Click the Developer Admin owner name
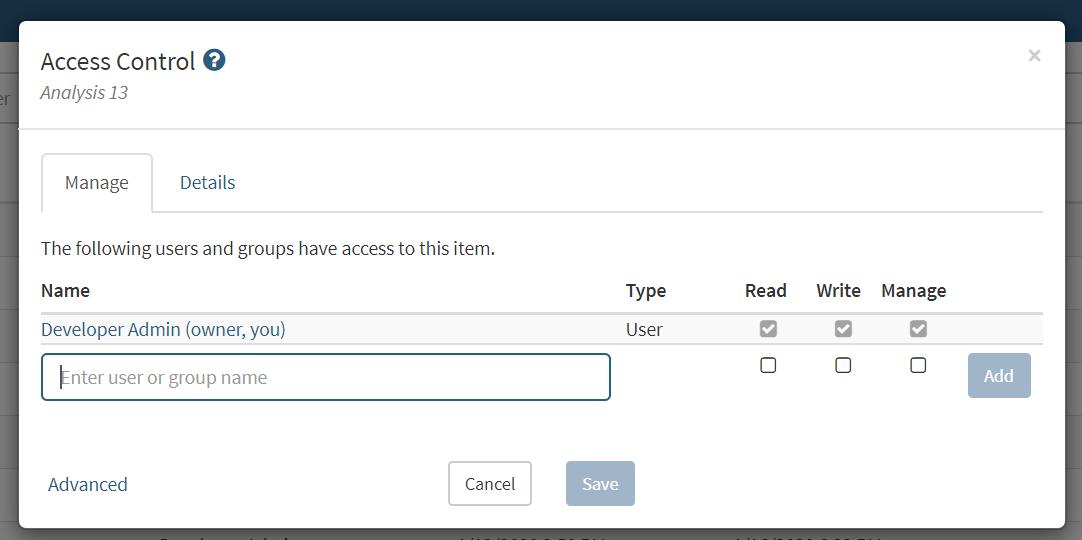1082x540 pixels. pyautogui.click(x=163, y=329)
